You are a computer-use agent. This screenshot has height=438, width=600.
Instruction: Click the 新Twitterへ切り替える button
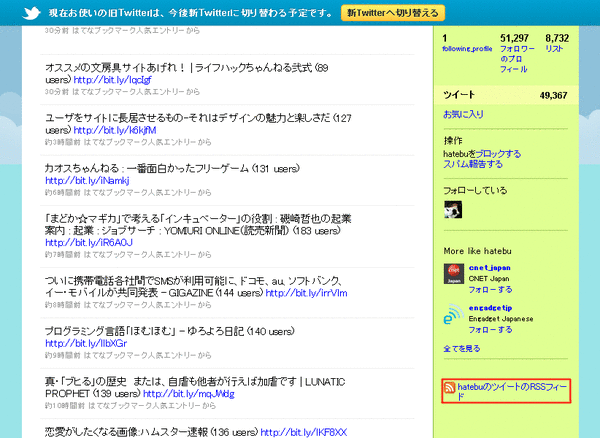click(393, 13)
